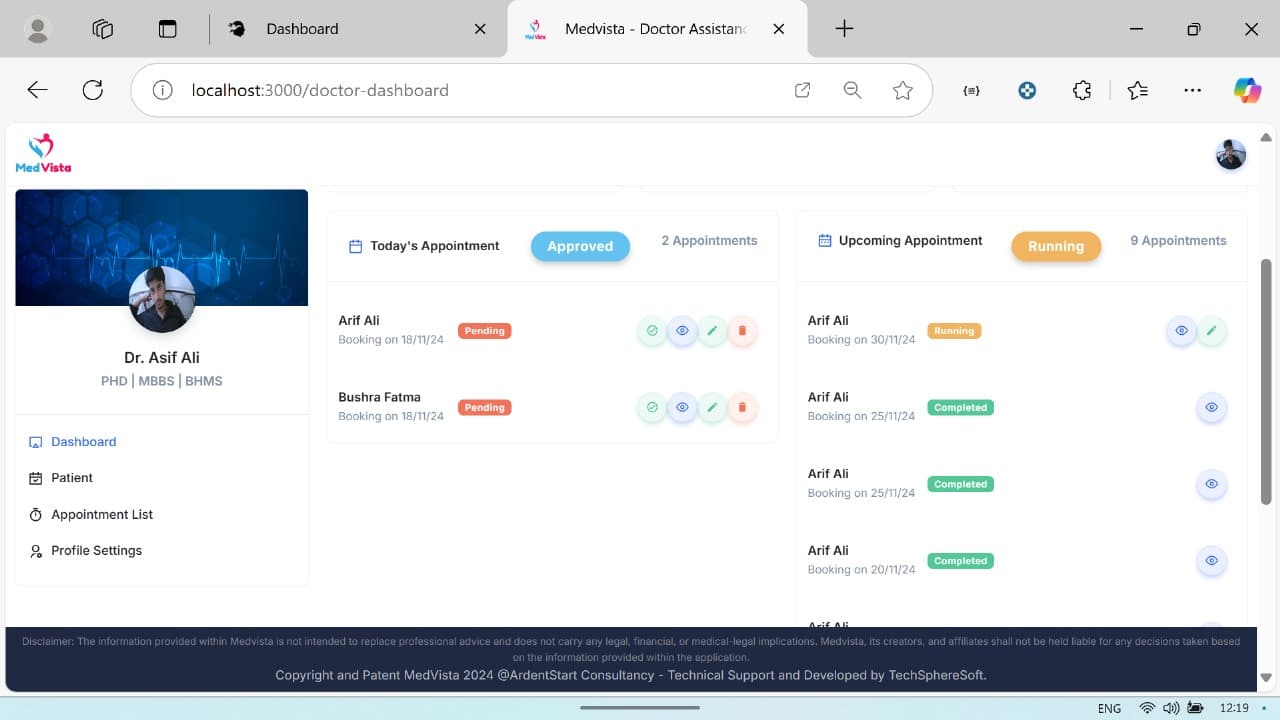Click the Running button in Upcoming Appointment
1280x720 pixels.
[1056, 246]
